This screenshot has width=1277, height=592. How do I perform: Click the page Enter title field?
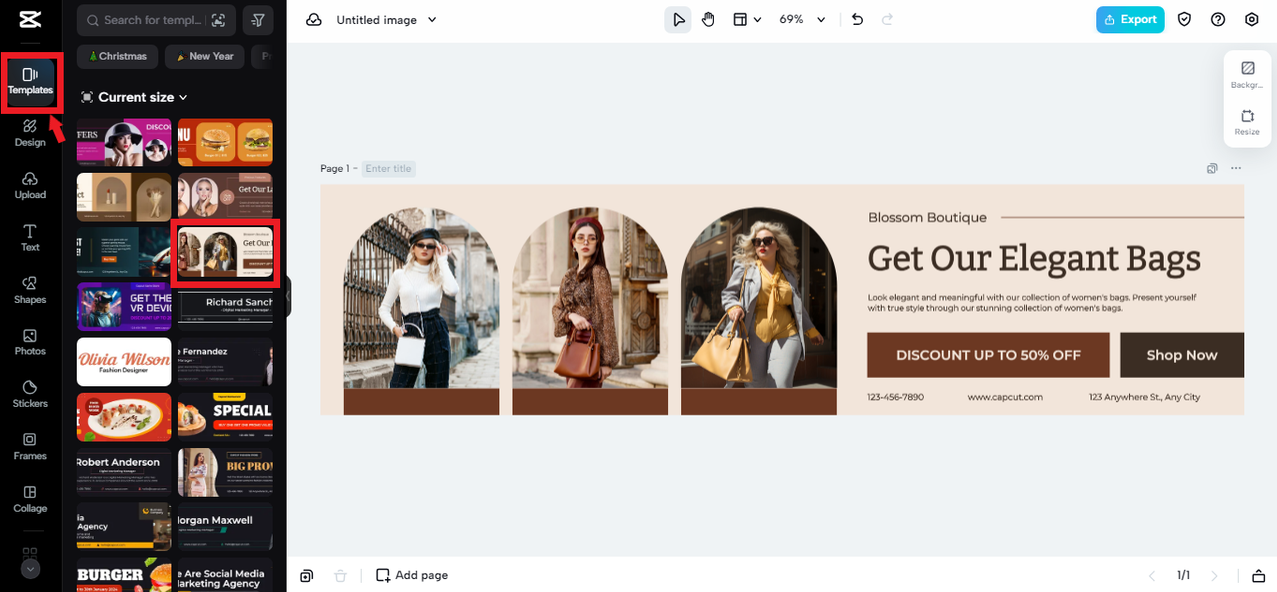[389, 169]
